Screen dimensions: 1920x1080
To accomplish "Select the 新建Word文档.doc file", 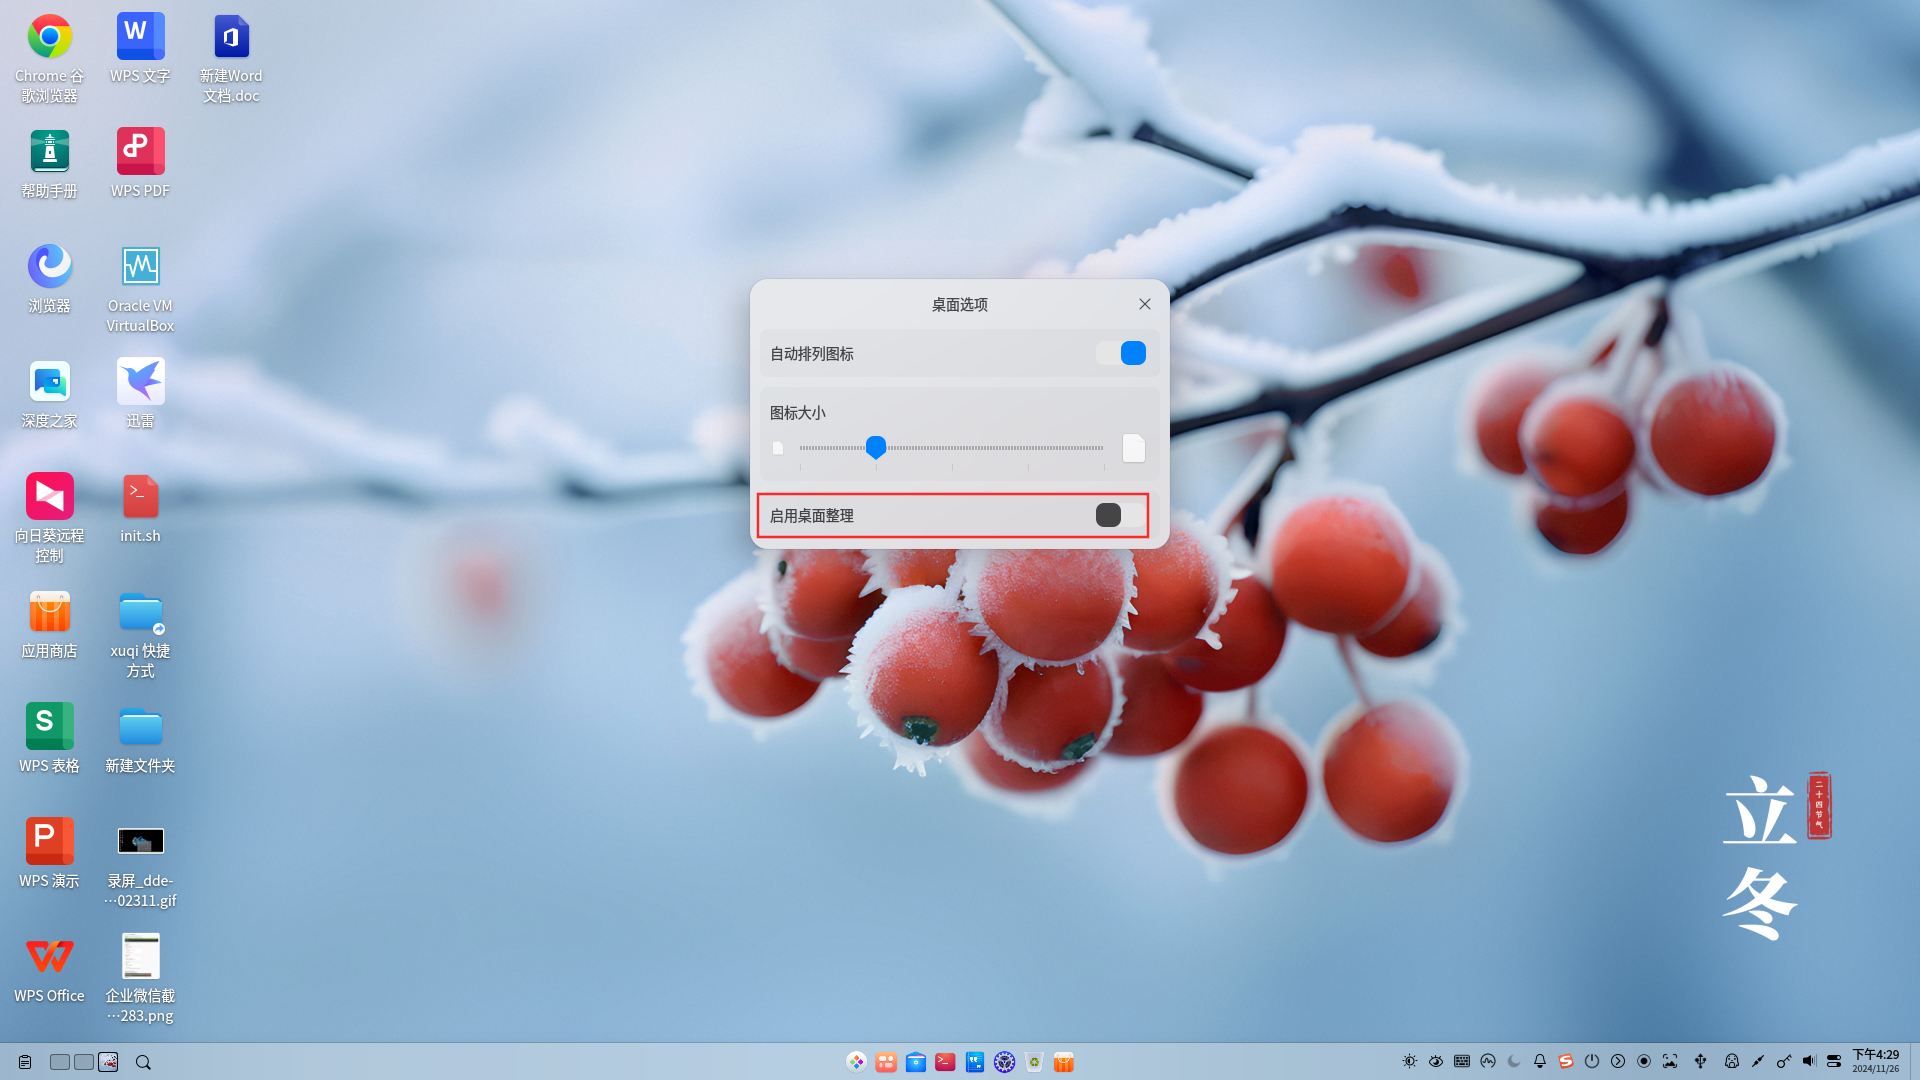I will pyautogui.click(x=231, y=59).
